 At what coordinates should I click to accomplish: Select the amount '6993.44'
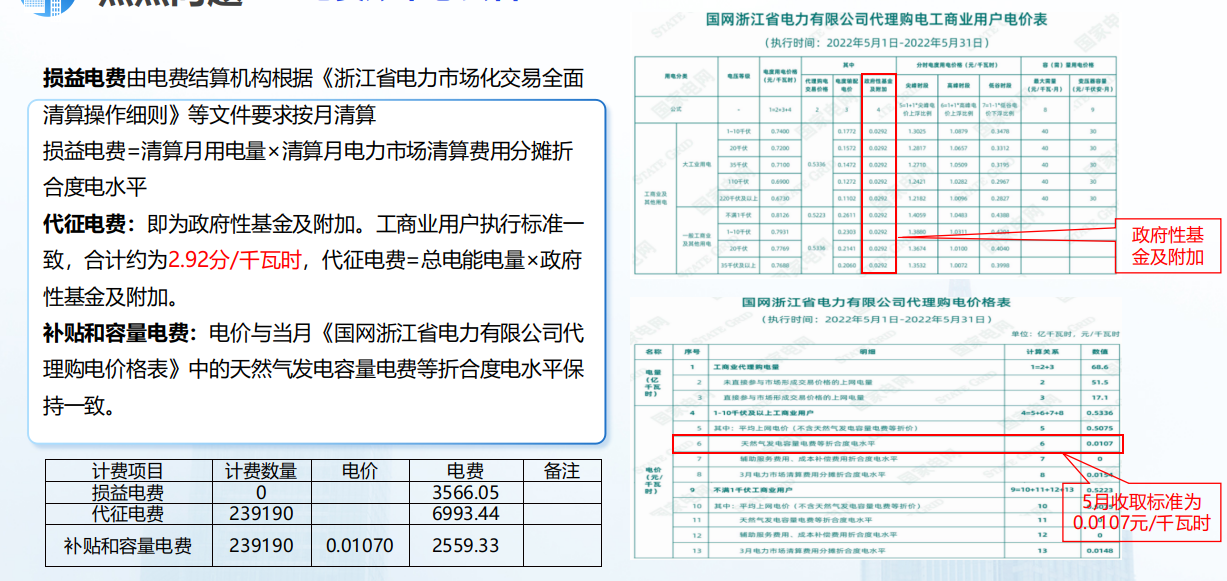465,513
